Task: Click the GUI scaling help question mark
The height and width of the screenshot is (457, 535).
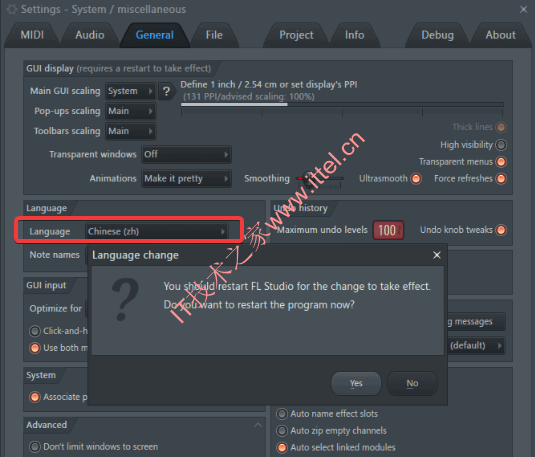Action: [x=166, y=91]
